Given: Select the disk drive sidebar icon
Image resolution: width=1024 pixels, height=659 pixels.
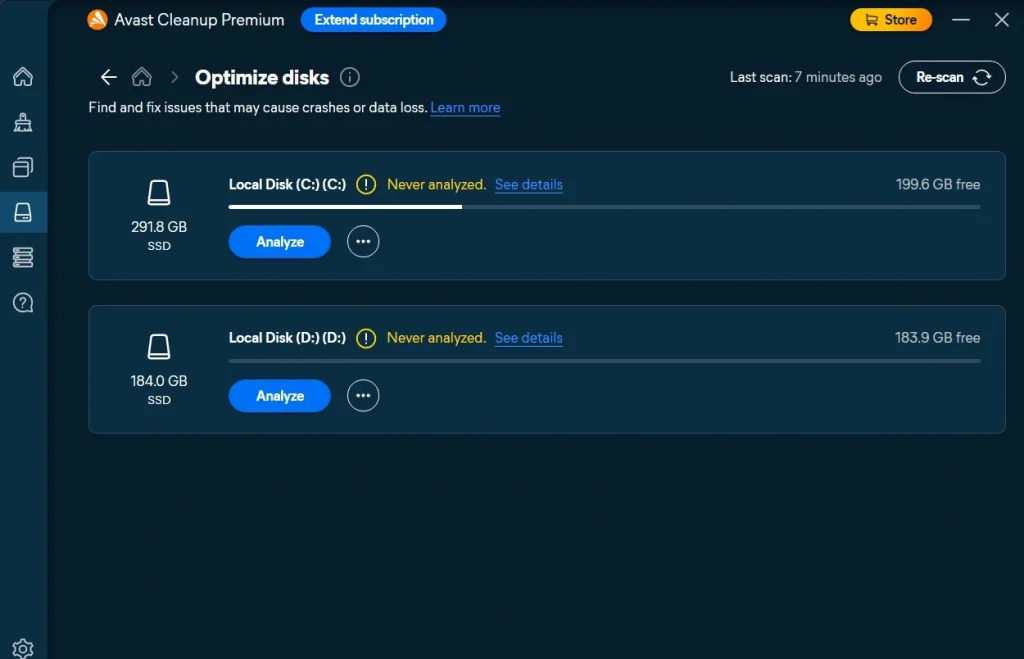Looking at the screenshot, I should [23, 212].
